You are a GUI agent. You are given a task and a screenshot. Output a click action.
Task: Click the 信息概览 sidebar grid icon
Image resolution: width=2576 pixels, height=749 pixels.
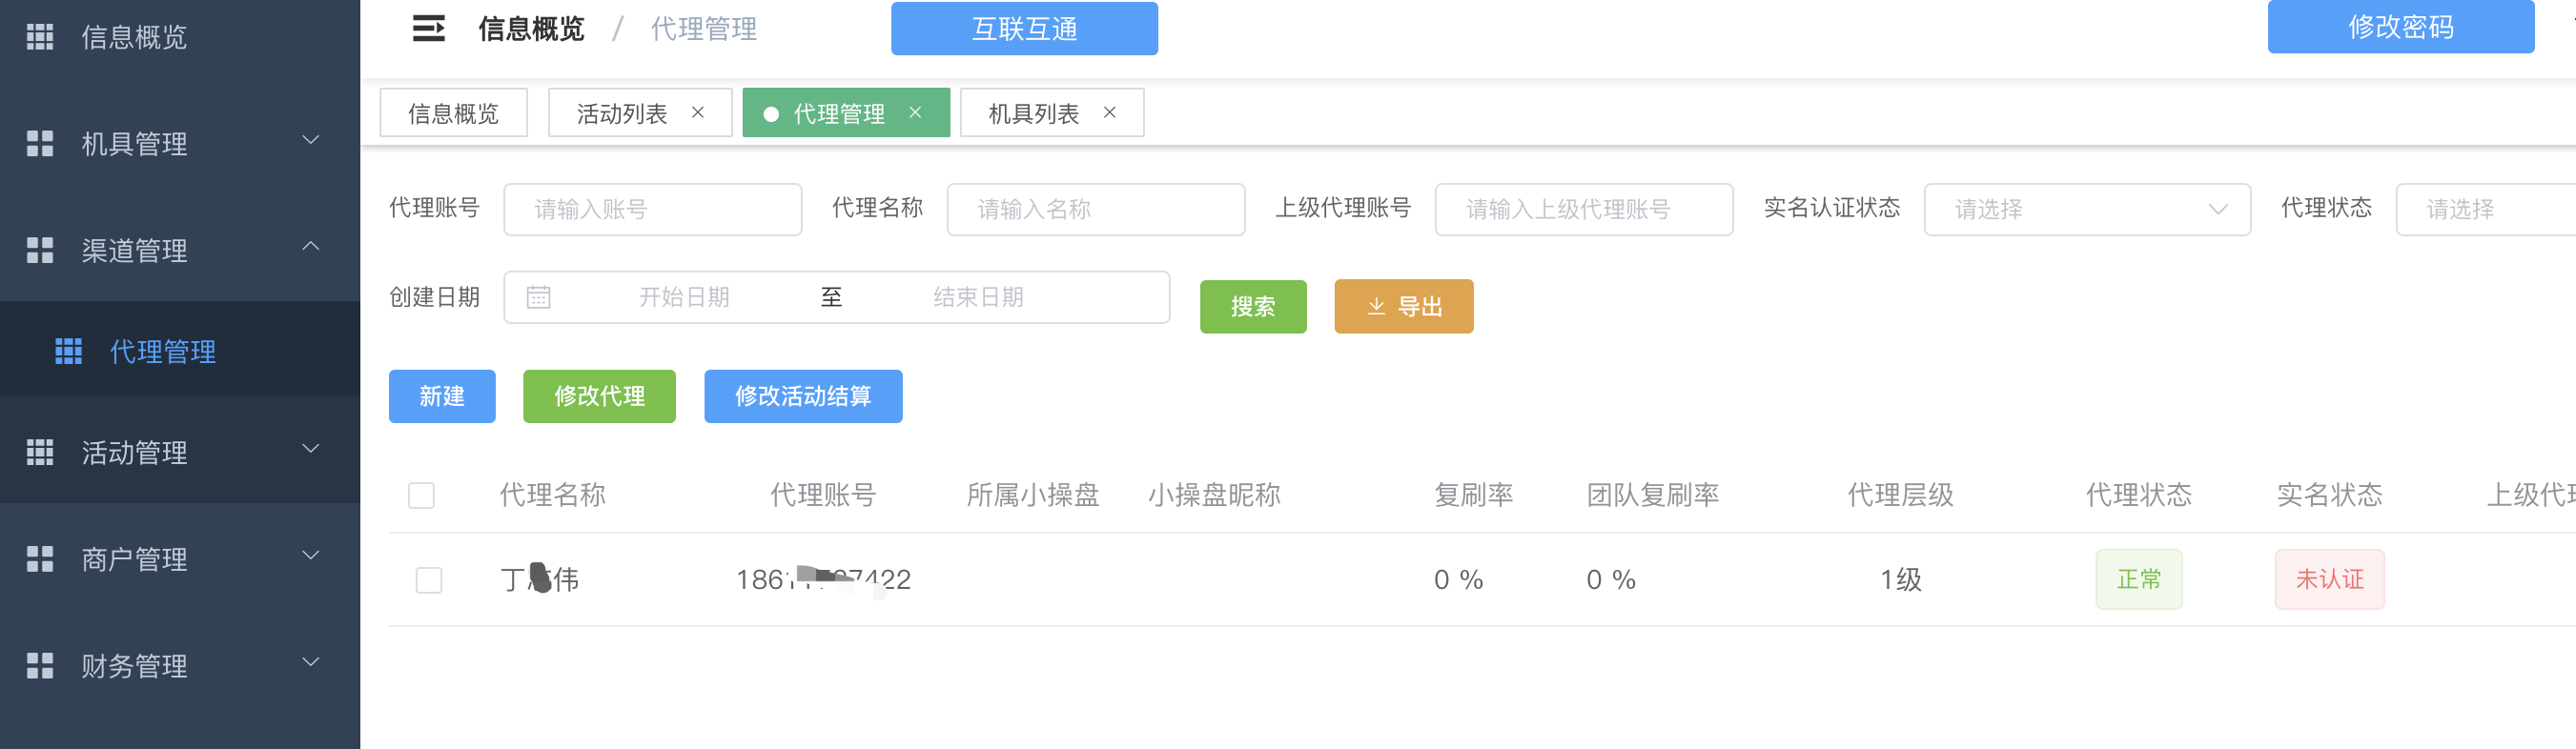coord(40,37)
